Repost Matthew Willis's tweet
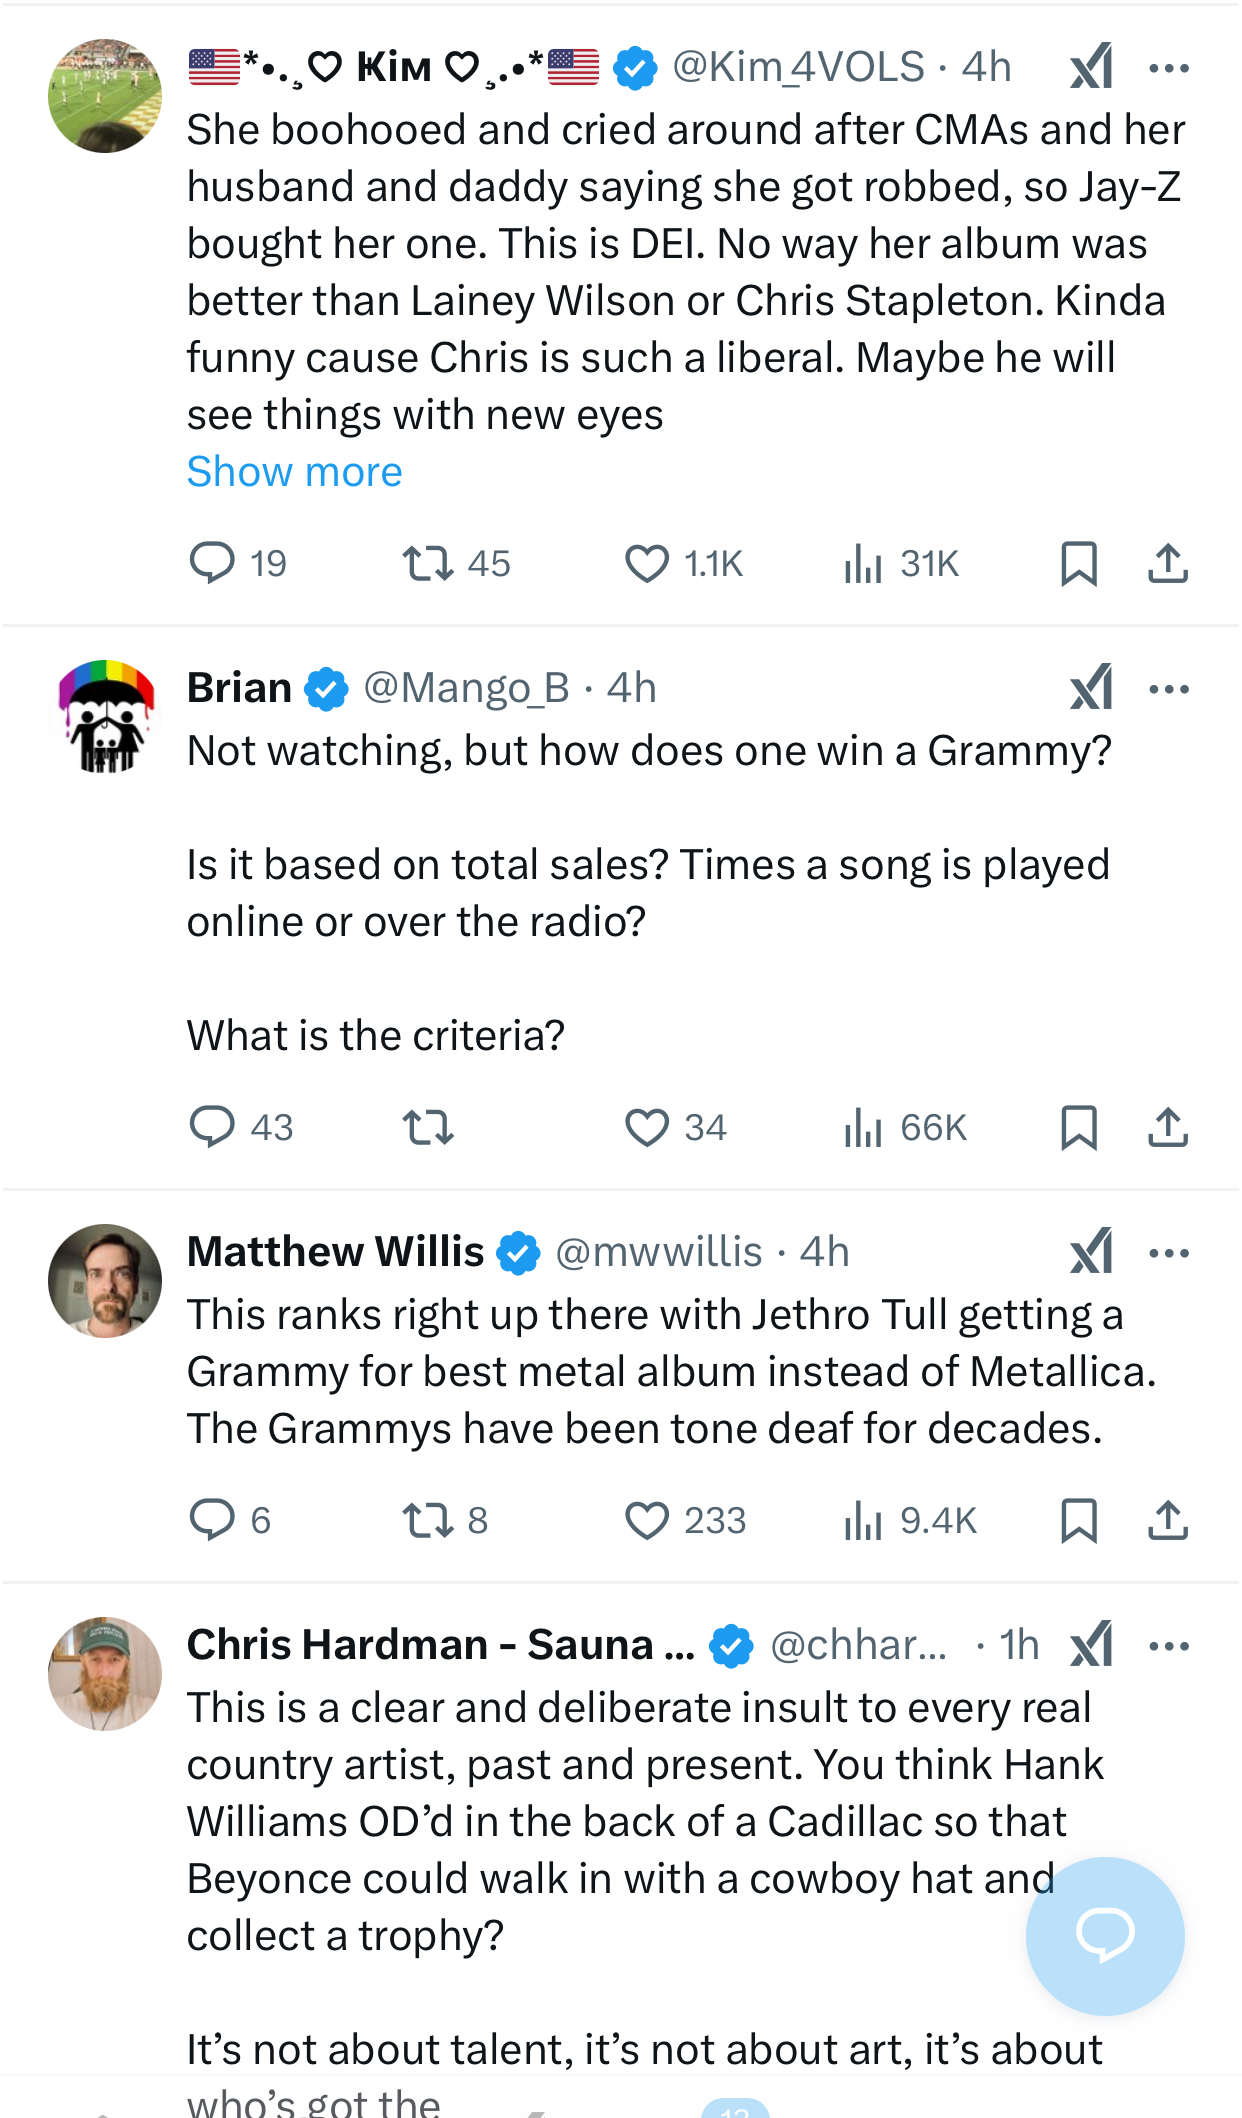The image size is (1242, 2118). coord(428,1520)
